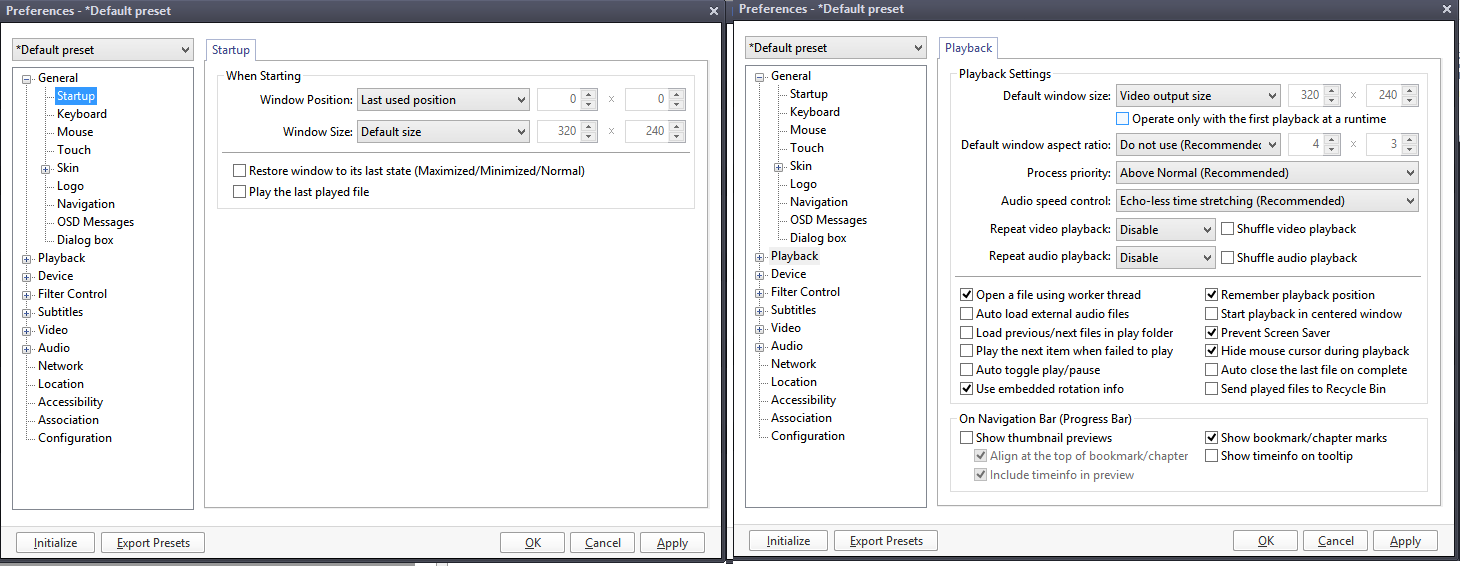The width and height of the screenshot is (1481, 566).
Task: Select Mouse in left window tree
Action: [75, 132]
